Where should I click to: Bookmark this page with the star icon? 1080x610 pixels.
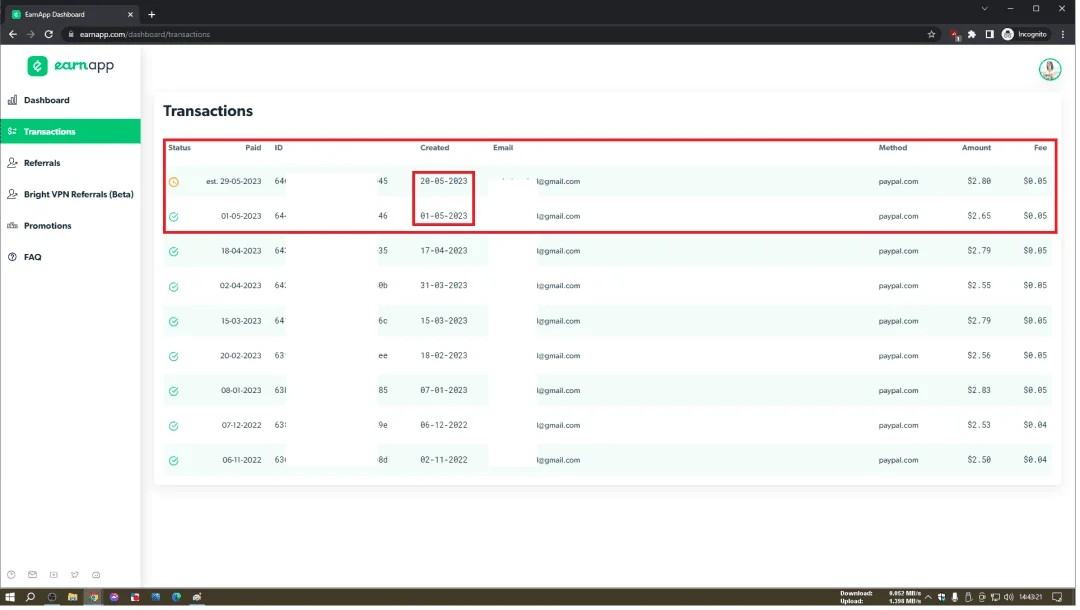tap(933, 34)
